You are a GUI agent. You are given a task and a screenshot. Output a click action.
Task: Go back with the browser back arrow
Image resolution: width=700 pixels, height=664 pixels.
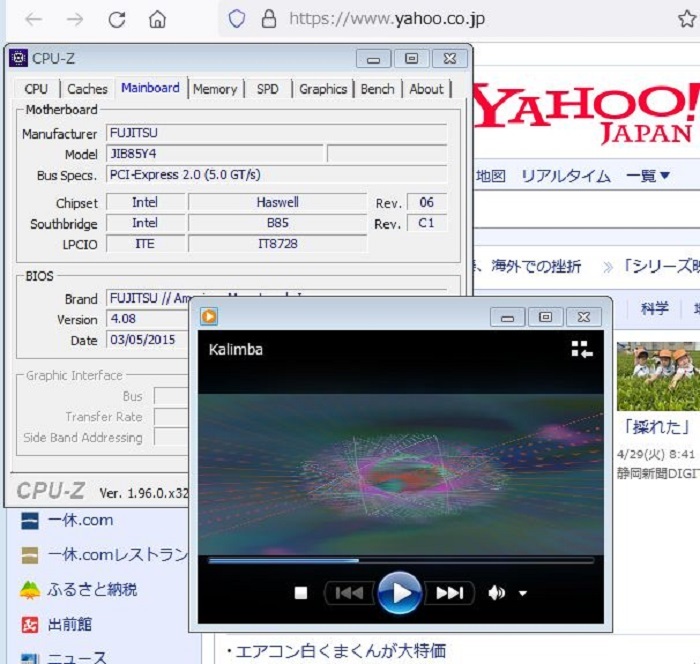[x=33, y=20]
